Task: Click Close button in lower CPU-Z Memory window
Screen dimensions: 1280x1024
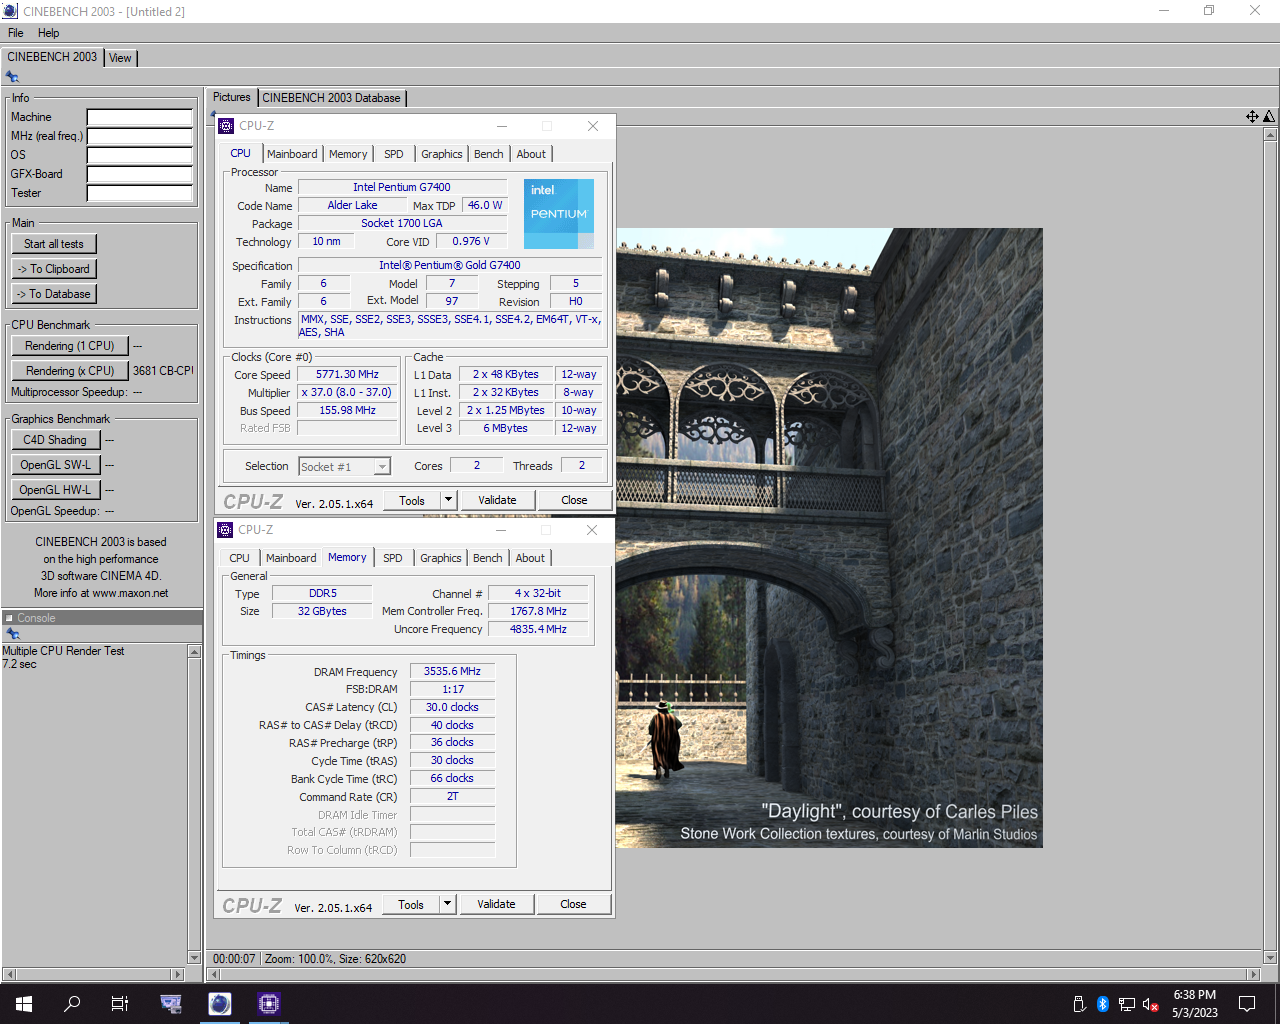Action: pyautogui.click(x=573, y=904)
